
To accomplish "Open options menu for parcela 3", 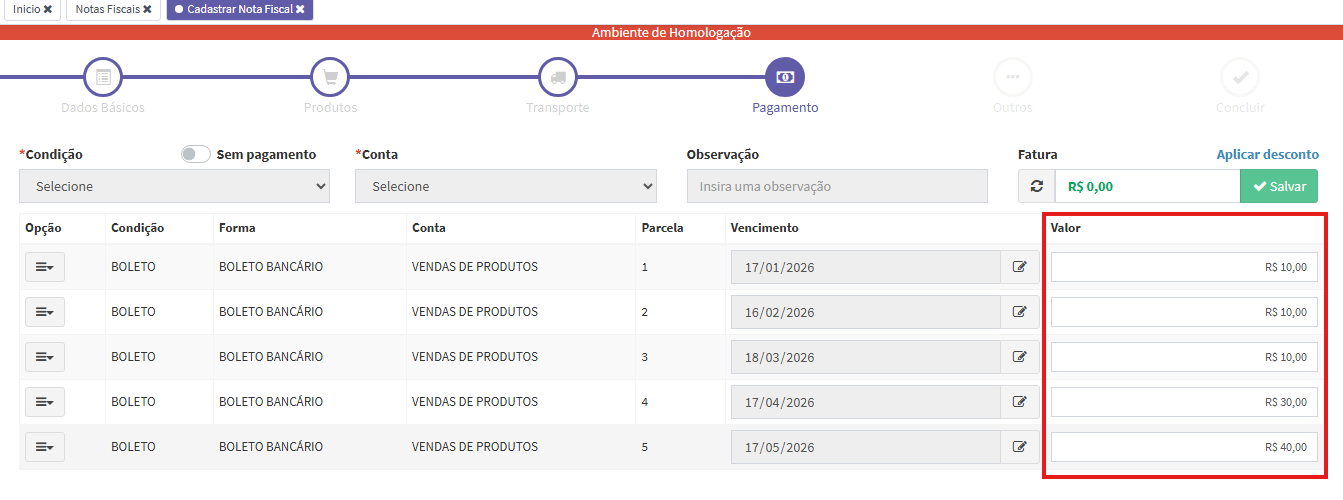I will [45, 357].
